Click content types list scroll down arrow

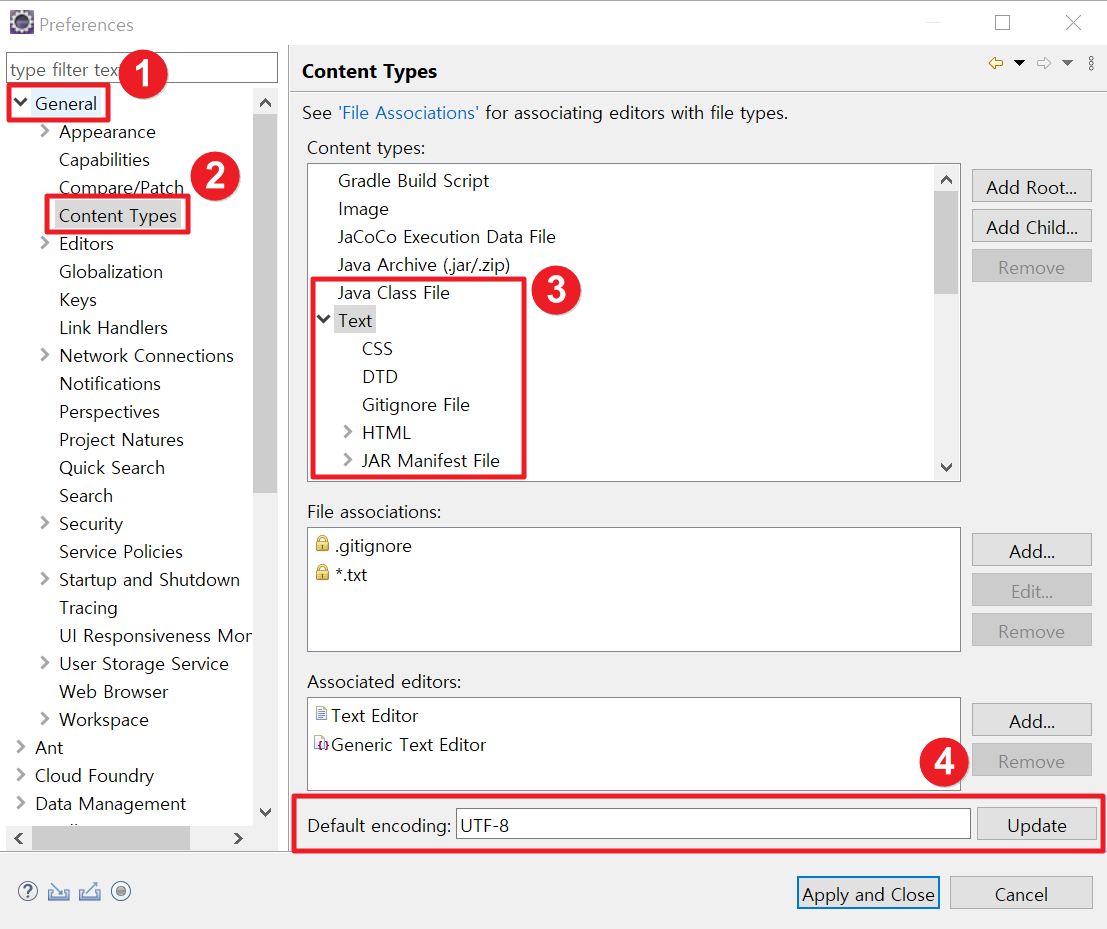[x=947, y=467]
